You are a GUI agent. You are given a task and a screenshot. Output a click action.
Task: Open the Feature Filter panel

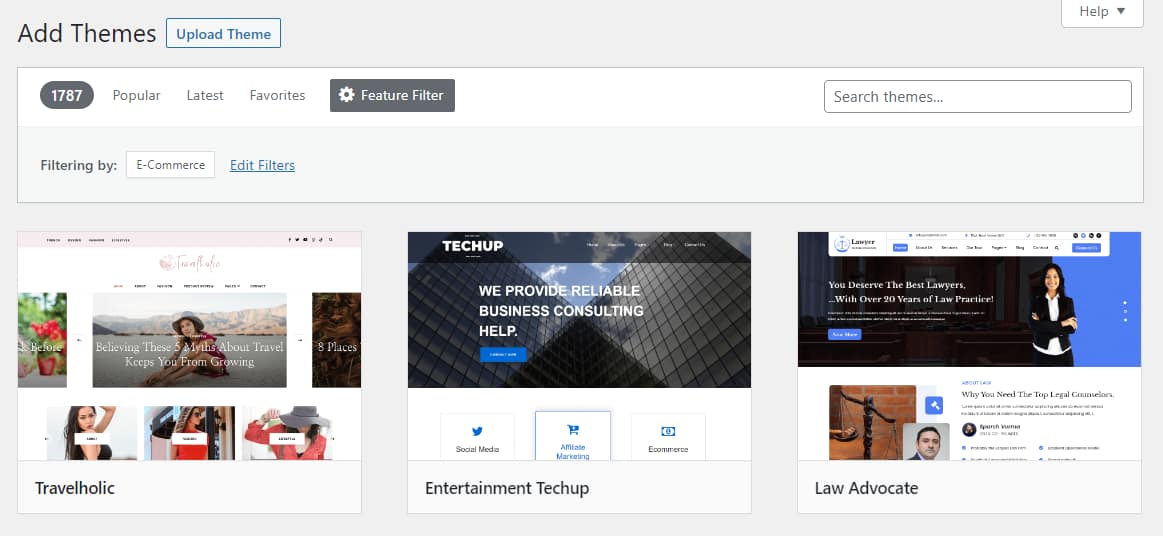tap(392, 95)
